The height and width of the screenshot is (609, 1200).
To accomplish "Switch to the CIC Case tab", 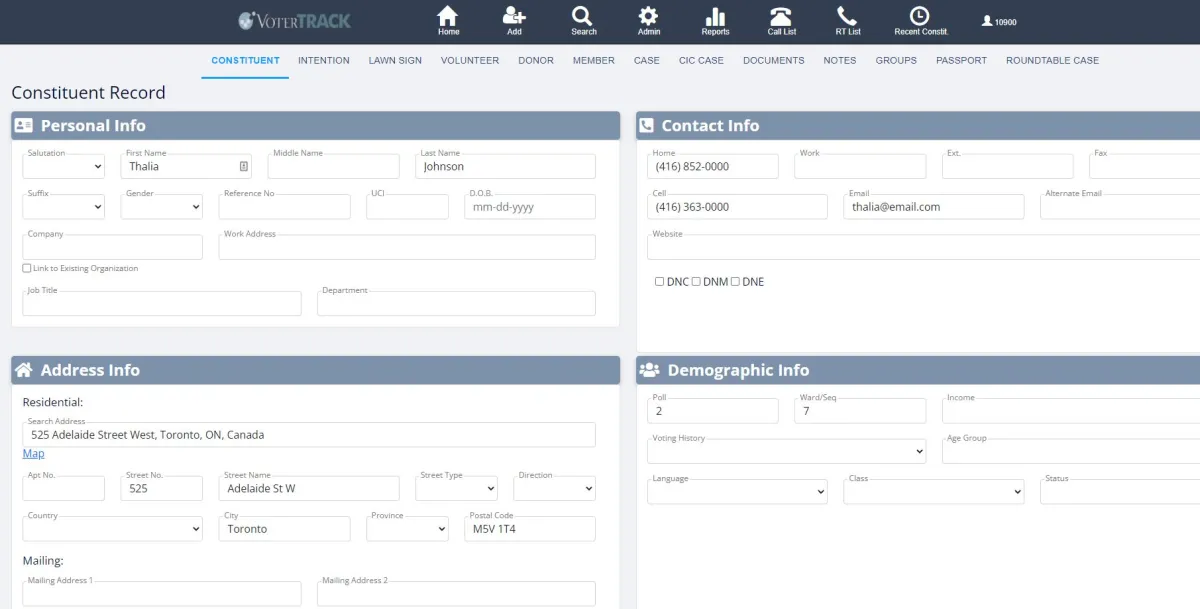I will click(x=701, y=60).
